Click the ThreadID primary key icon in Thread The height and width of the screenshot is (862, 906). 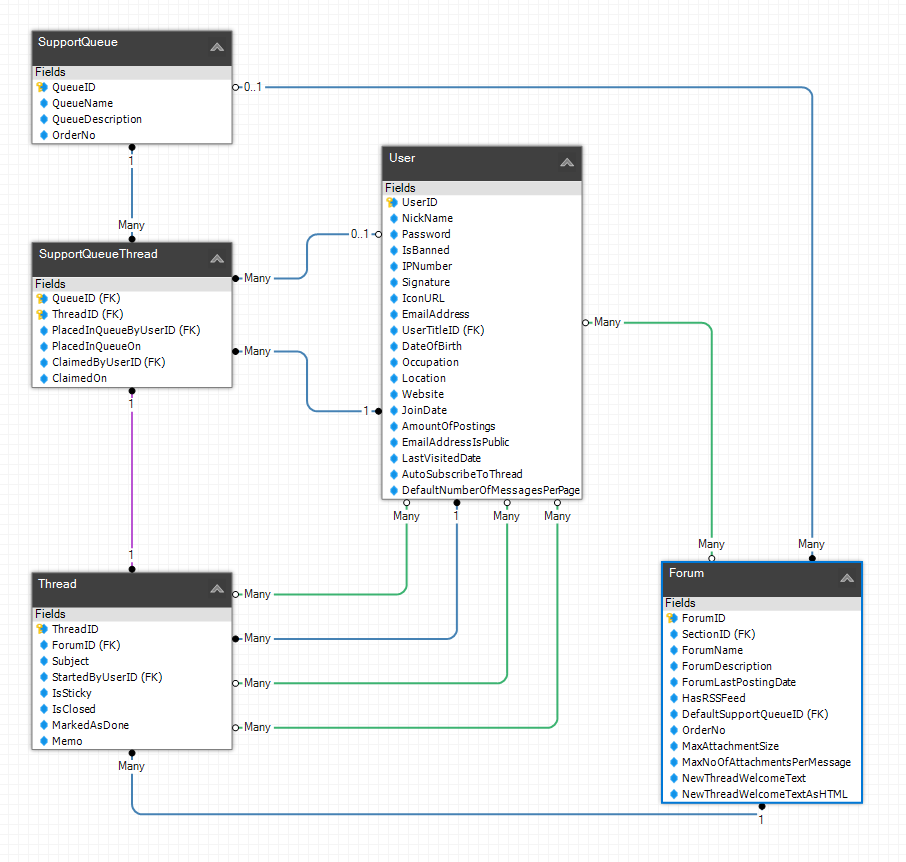pos(42,629)
